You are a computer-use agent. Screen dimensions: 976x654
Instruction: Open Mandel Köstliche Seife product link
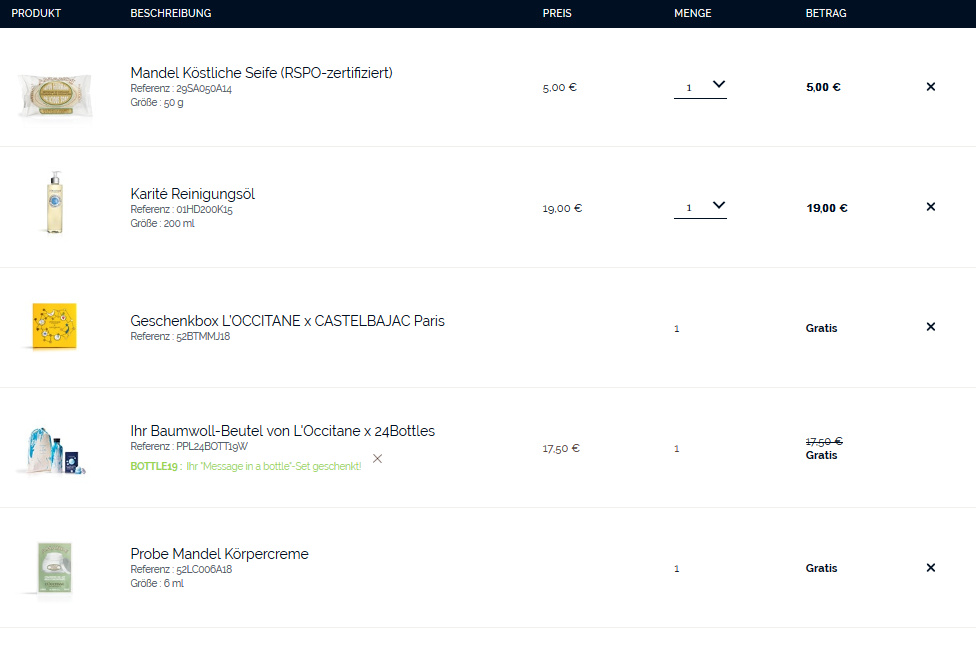(x=261, y=73)
